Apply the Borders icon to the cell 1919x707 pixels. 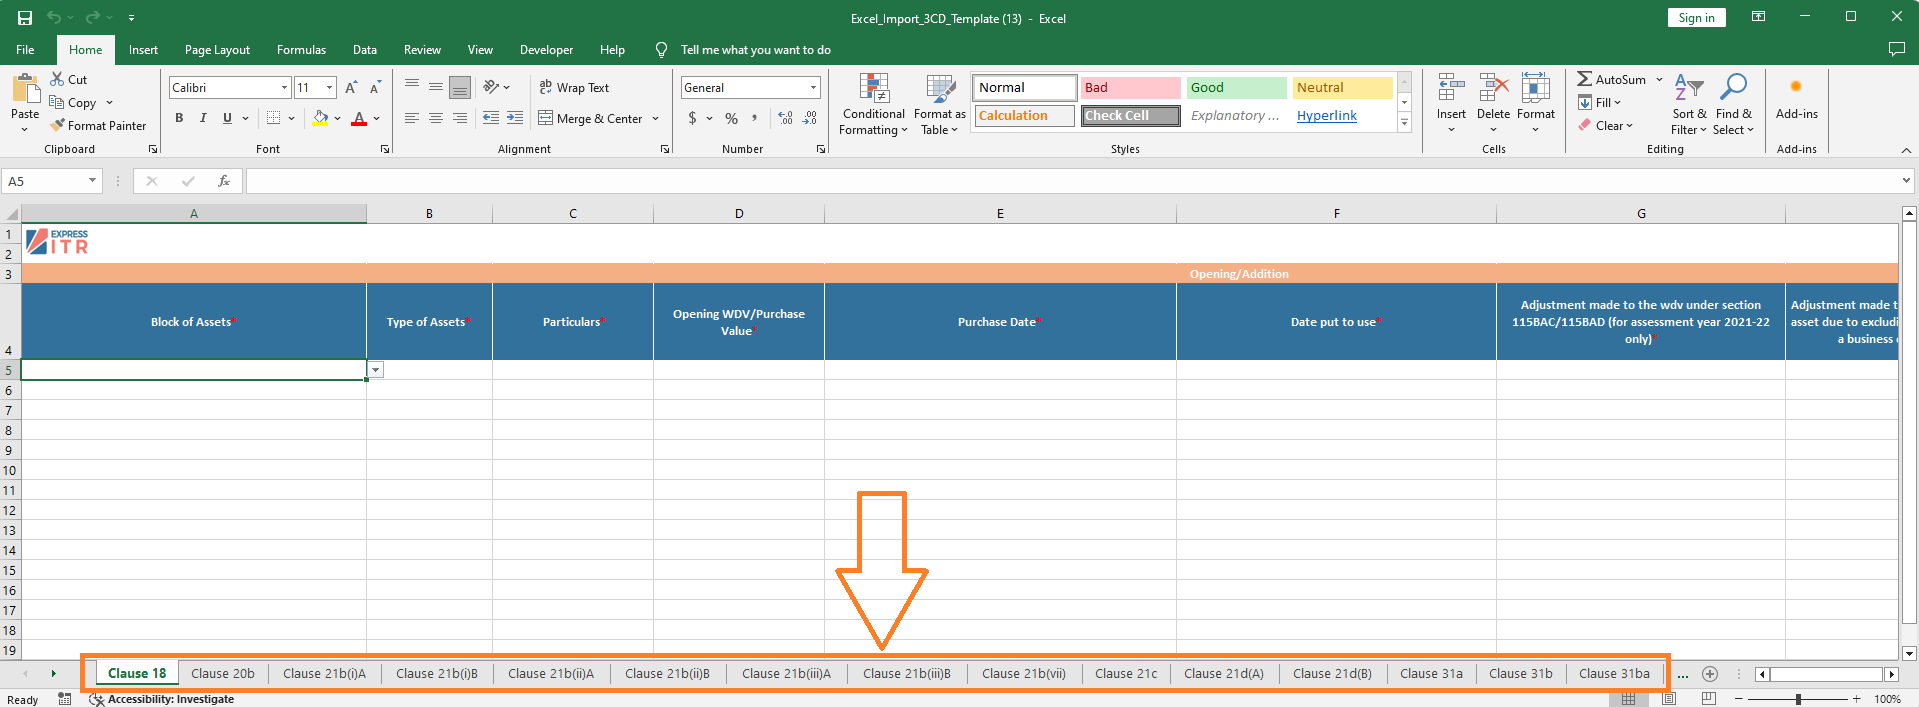point(273,118)
